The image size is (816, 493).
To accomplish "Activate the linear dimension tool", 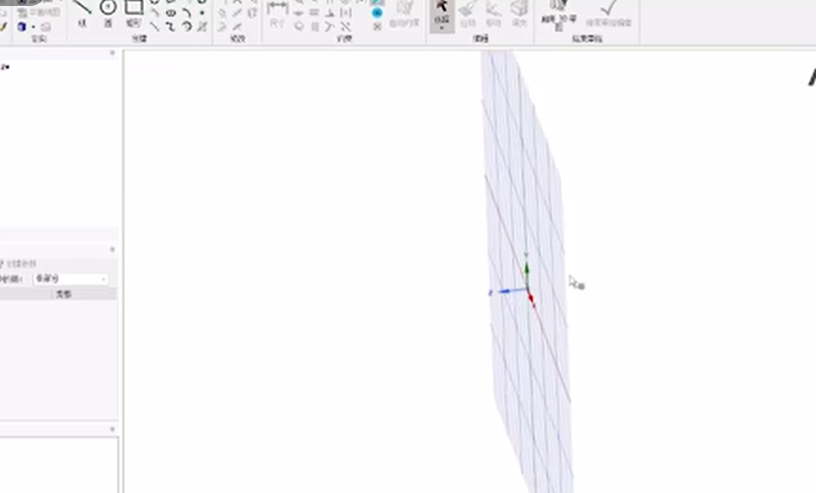I will (x=278, y=7).
